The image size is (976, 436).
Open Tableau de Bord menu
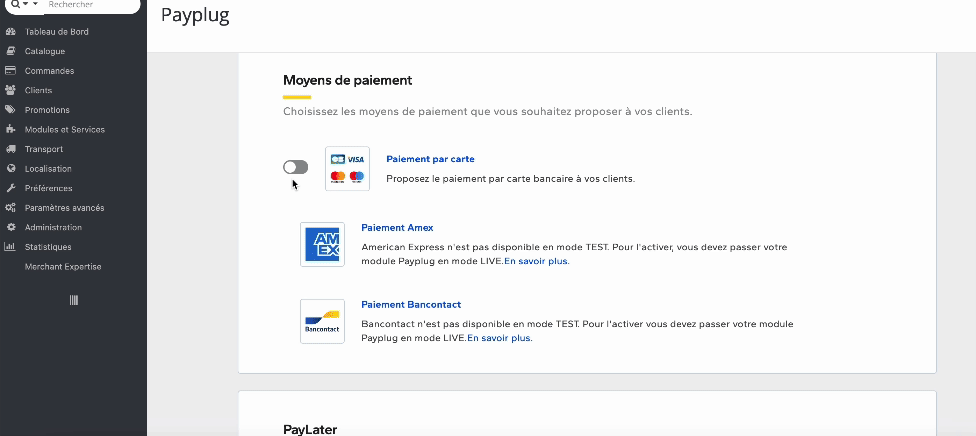point(57,32)
